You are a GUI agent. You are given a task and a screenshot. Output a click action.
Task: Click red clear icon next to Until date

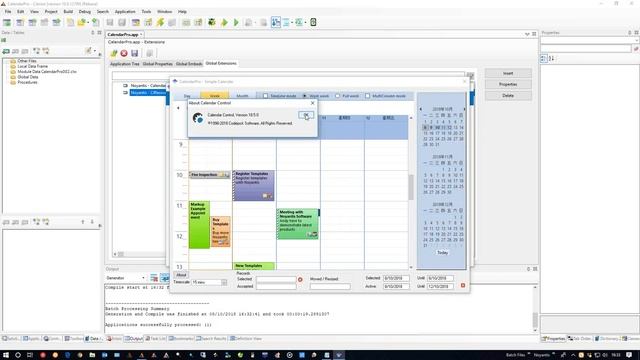point(463,285)
